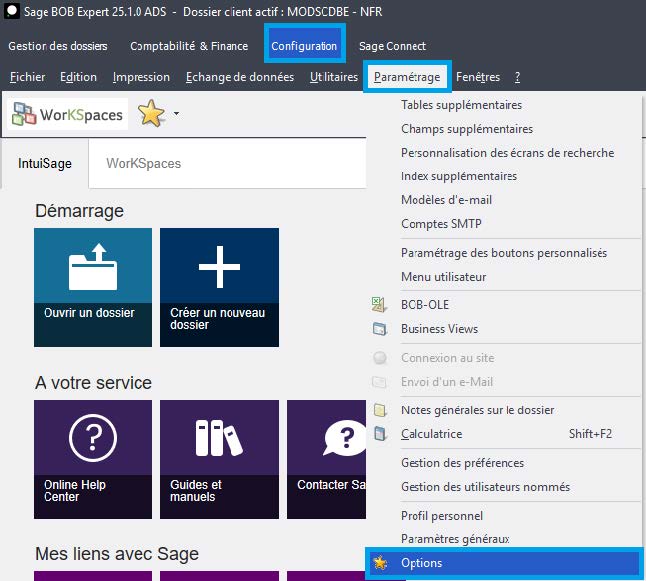
Task: Expand the Utilitaires menu
Action: (334, 77)
